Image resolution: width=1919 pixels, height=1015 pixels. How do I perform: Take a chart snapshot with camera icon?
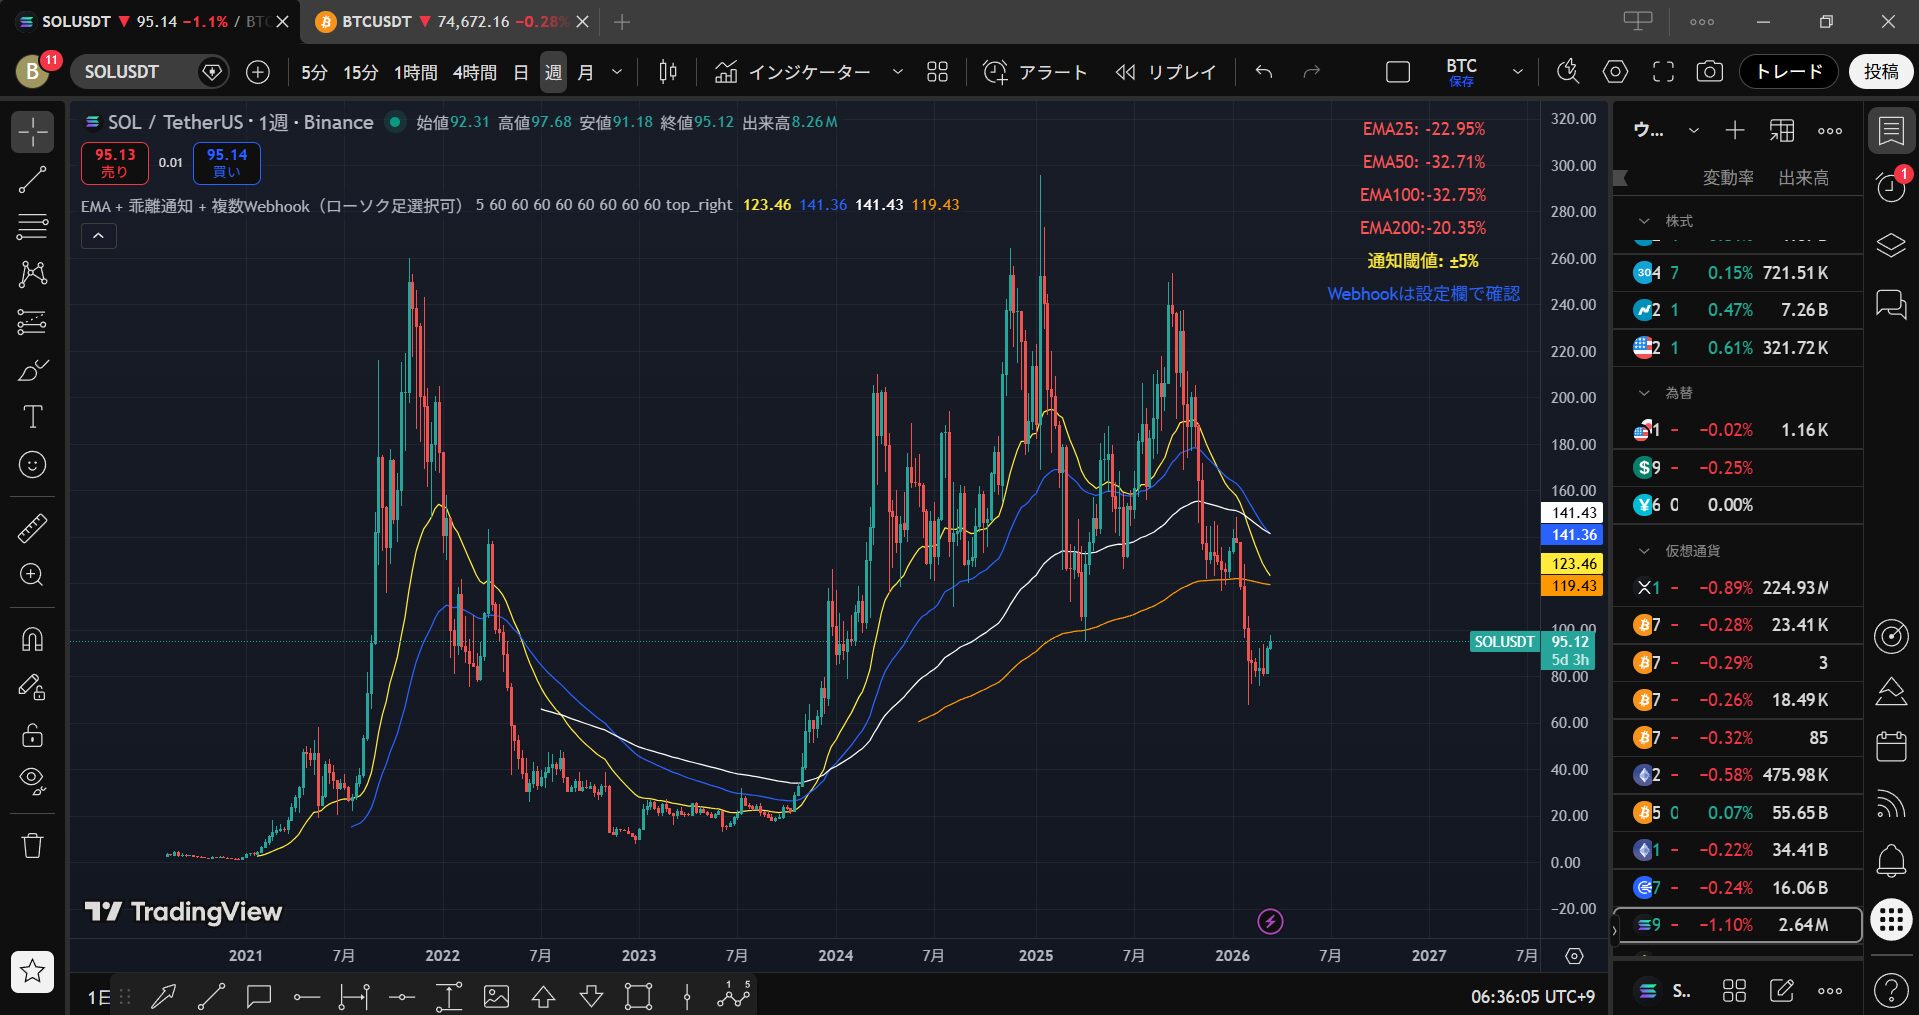1709,72
